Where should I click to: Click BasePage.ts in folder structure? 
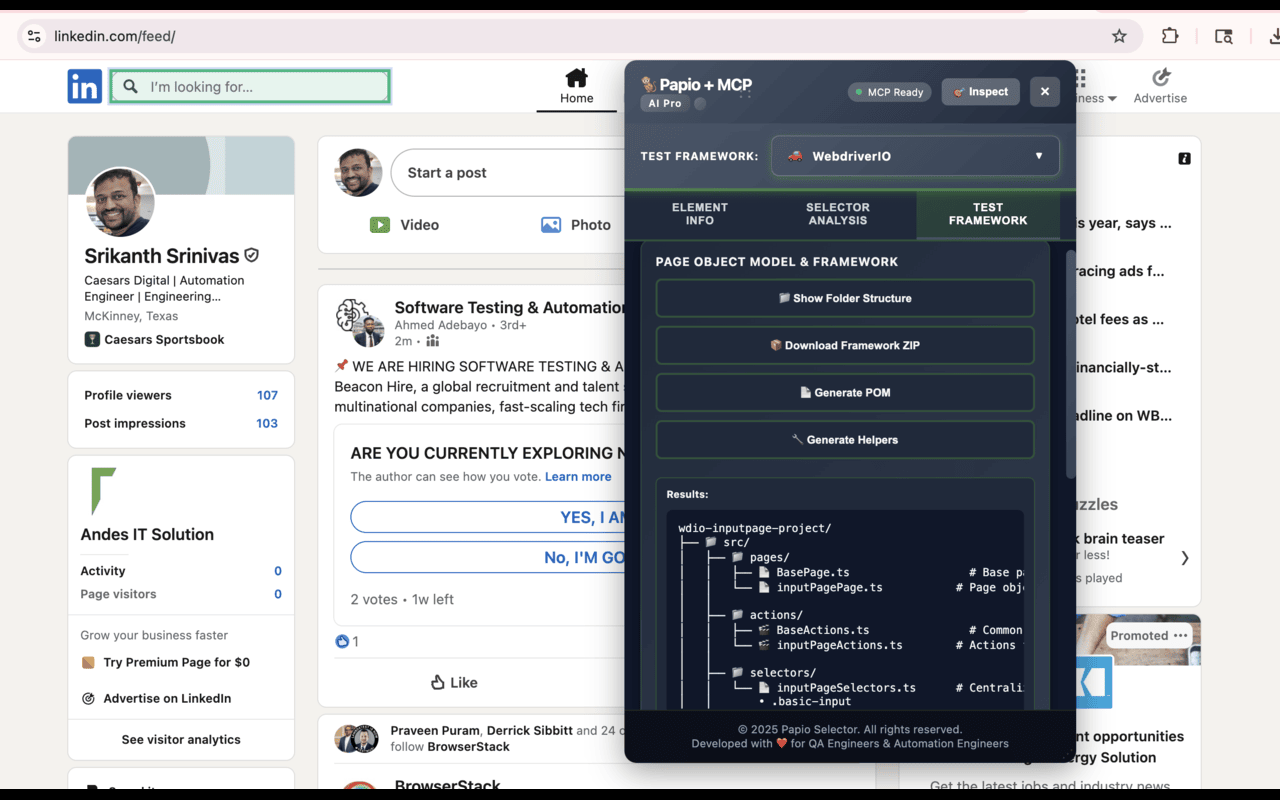pos(813,572)
